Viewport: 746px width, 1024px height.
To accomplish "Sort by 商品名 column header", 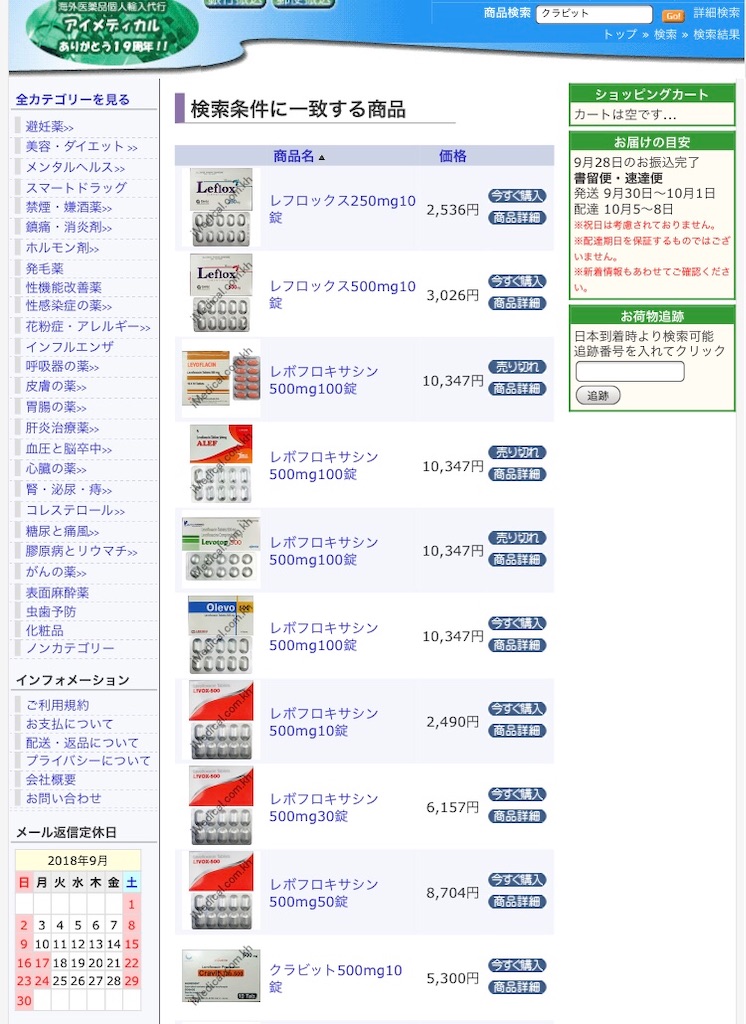I will pos(294,156).
